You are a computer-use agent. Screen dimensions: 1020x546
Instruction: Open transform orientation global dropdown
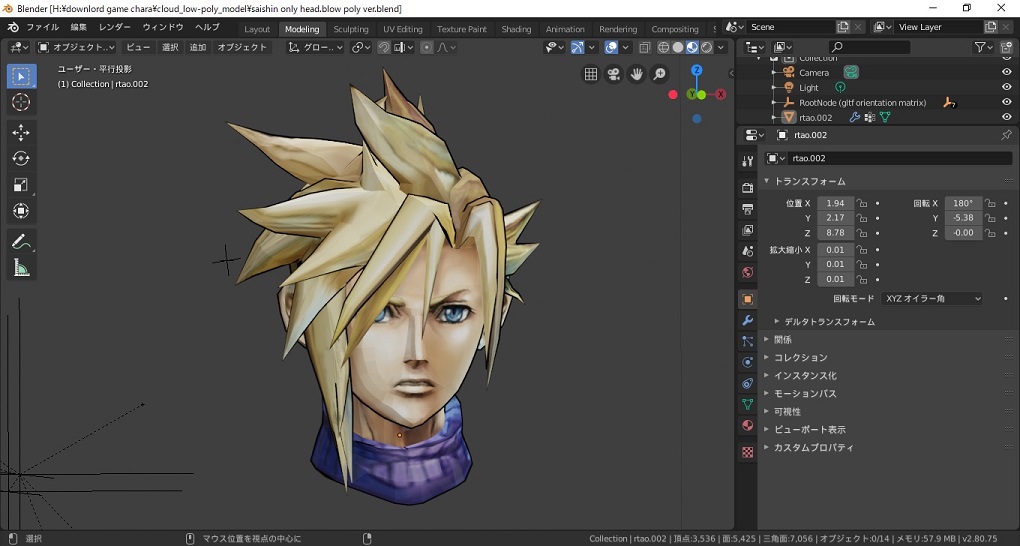tap(315, 48)
